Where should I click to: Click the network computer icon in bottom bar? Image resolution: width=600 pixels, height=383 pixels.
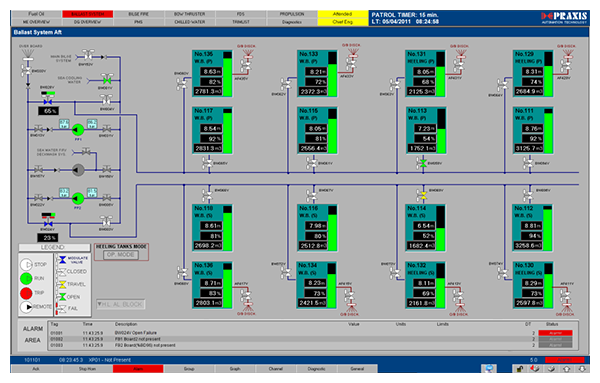coord(489,369)
